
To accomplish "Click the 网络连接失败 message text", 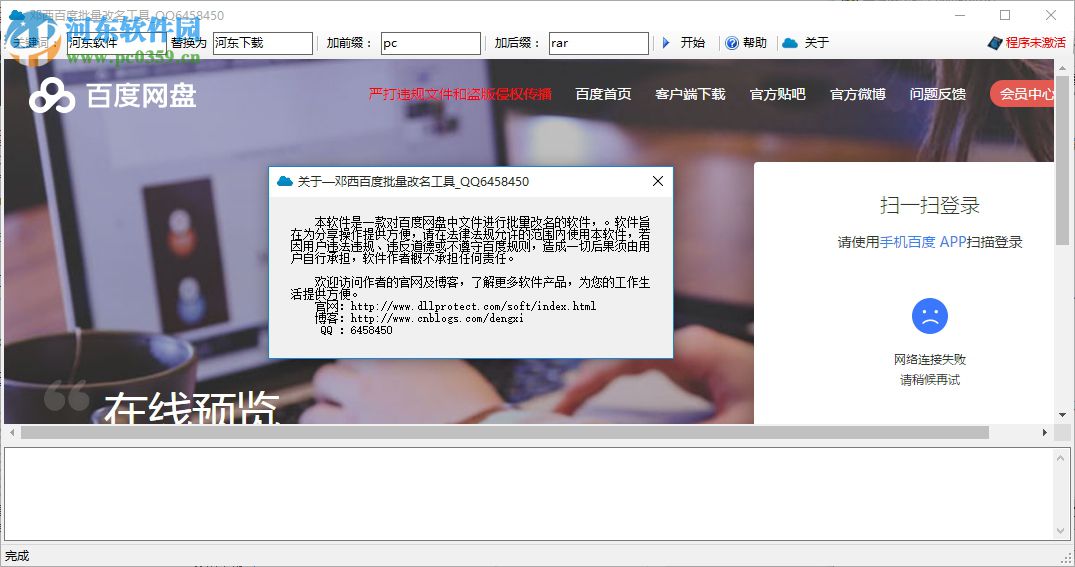I will 930,359.
